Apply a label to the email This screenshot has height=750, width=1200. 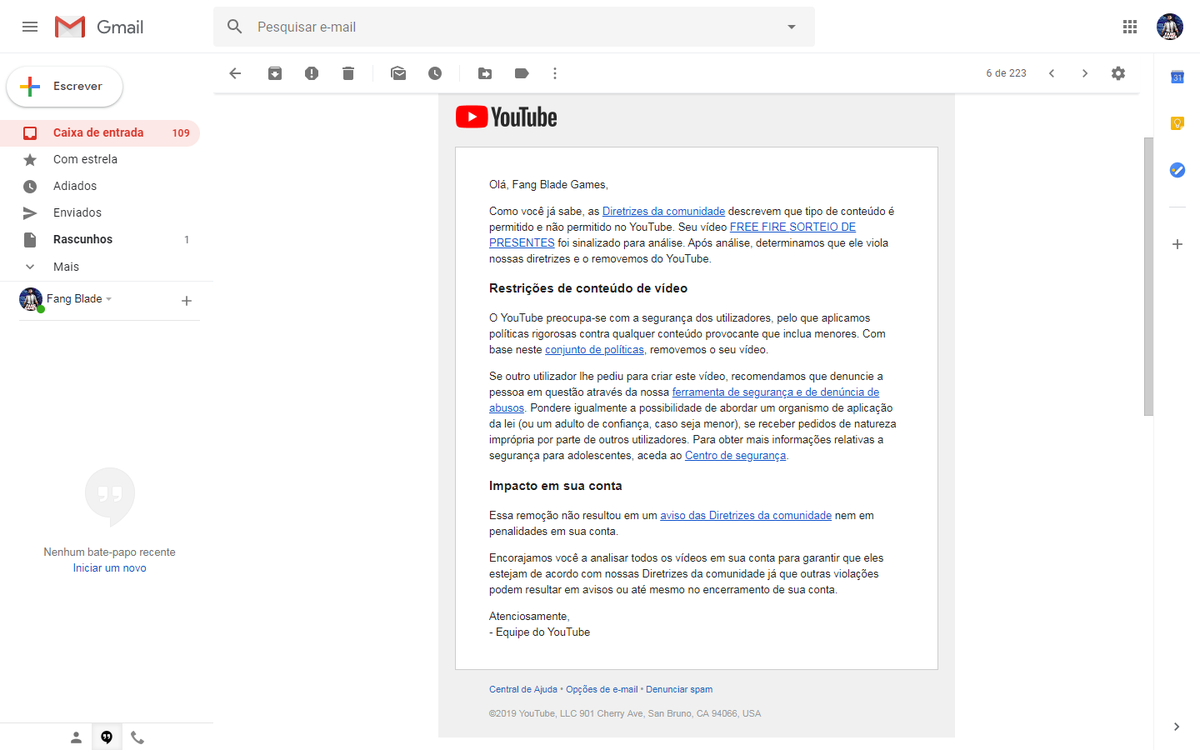[521, 73]
